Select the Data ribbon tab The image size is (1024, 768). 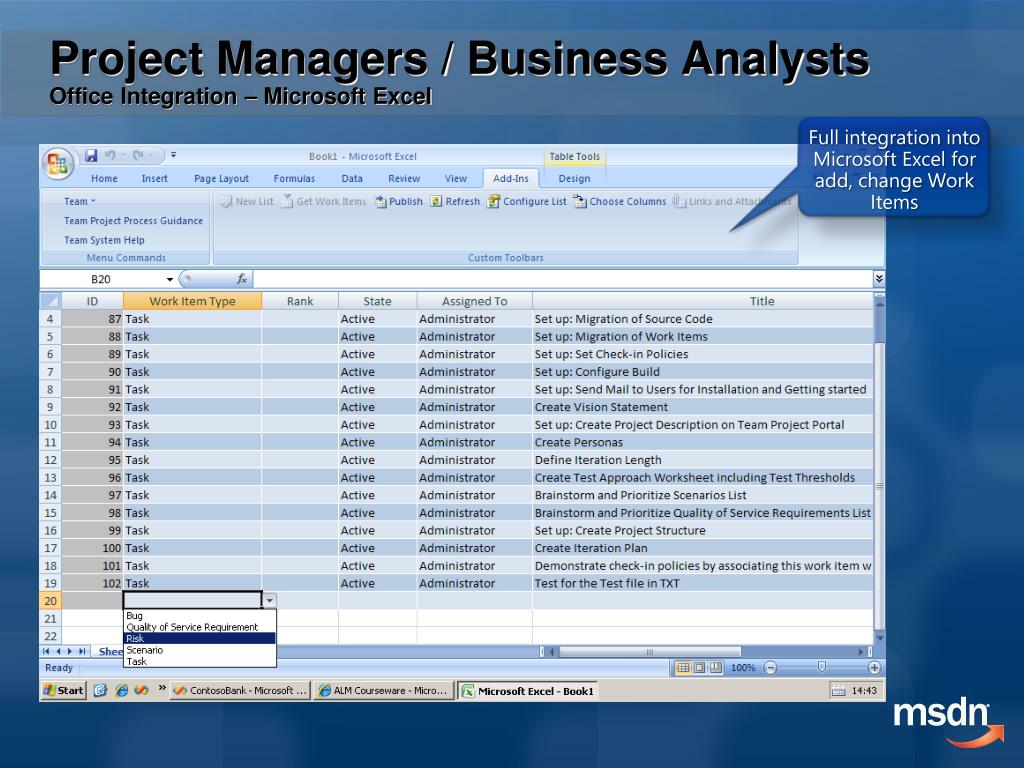[352, 178]
